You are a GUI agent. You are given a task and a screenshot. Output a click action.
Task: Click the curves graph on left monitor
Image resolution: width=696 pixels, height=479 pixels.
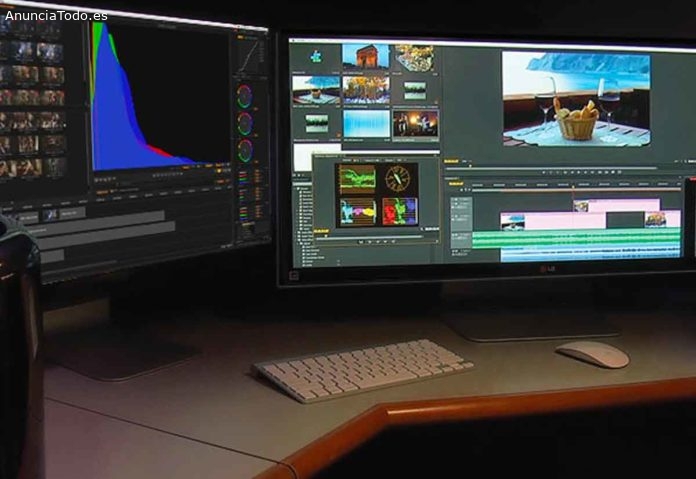click(x=249, y=55)
